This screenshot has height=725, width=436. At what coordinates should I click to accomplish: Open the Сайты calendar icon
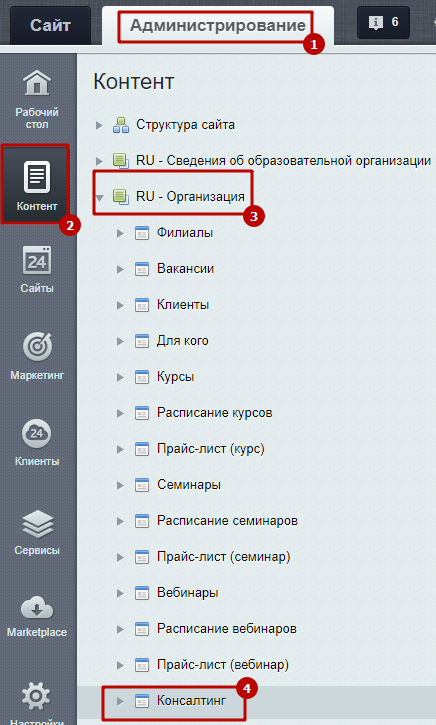pos(37,260)
